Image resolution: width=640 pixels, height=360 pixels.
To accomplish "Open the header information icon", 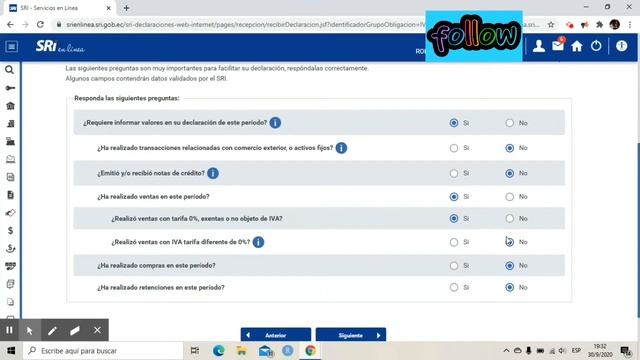I will [622, 46].
